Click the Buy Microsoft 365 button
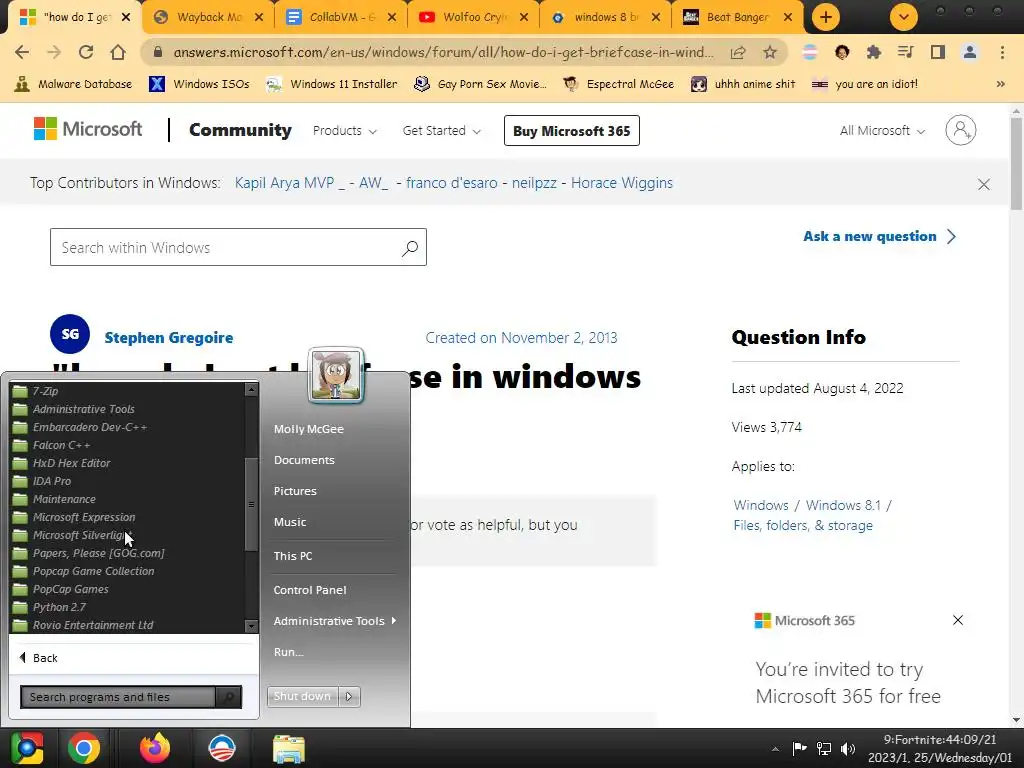Screen dimensions: 1024x768 coord(571,131)
